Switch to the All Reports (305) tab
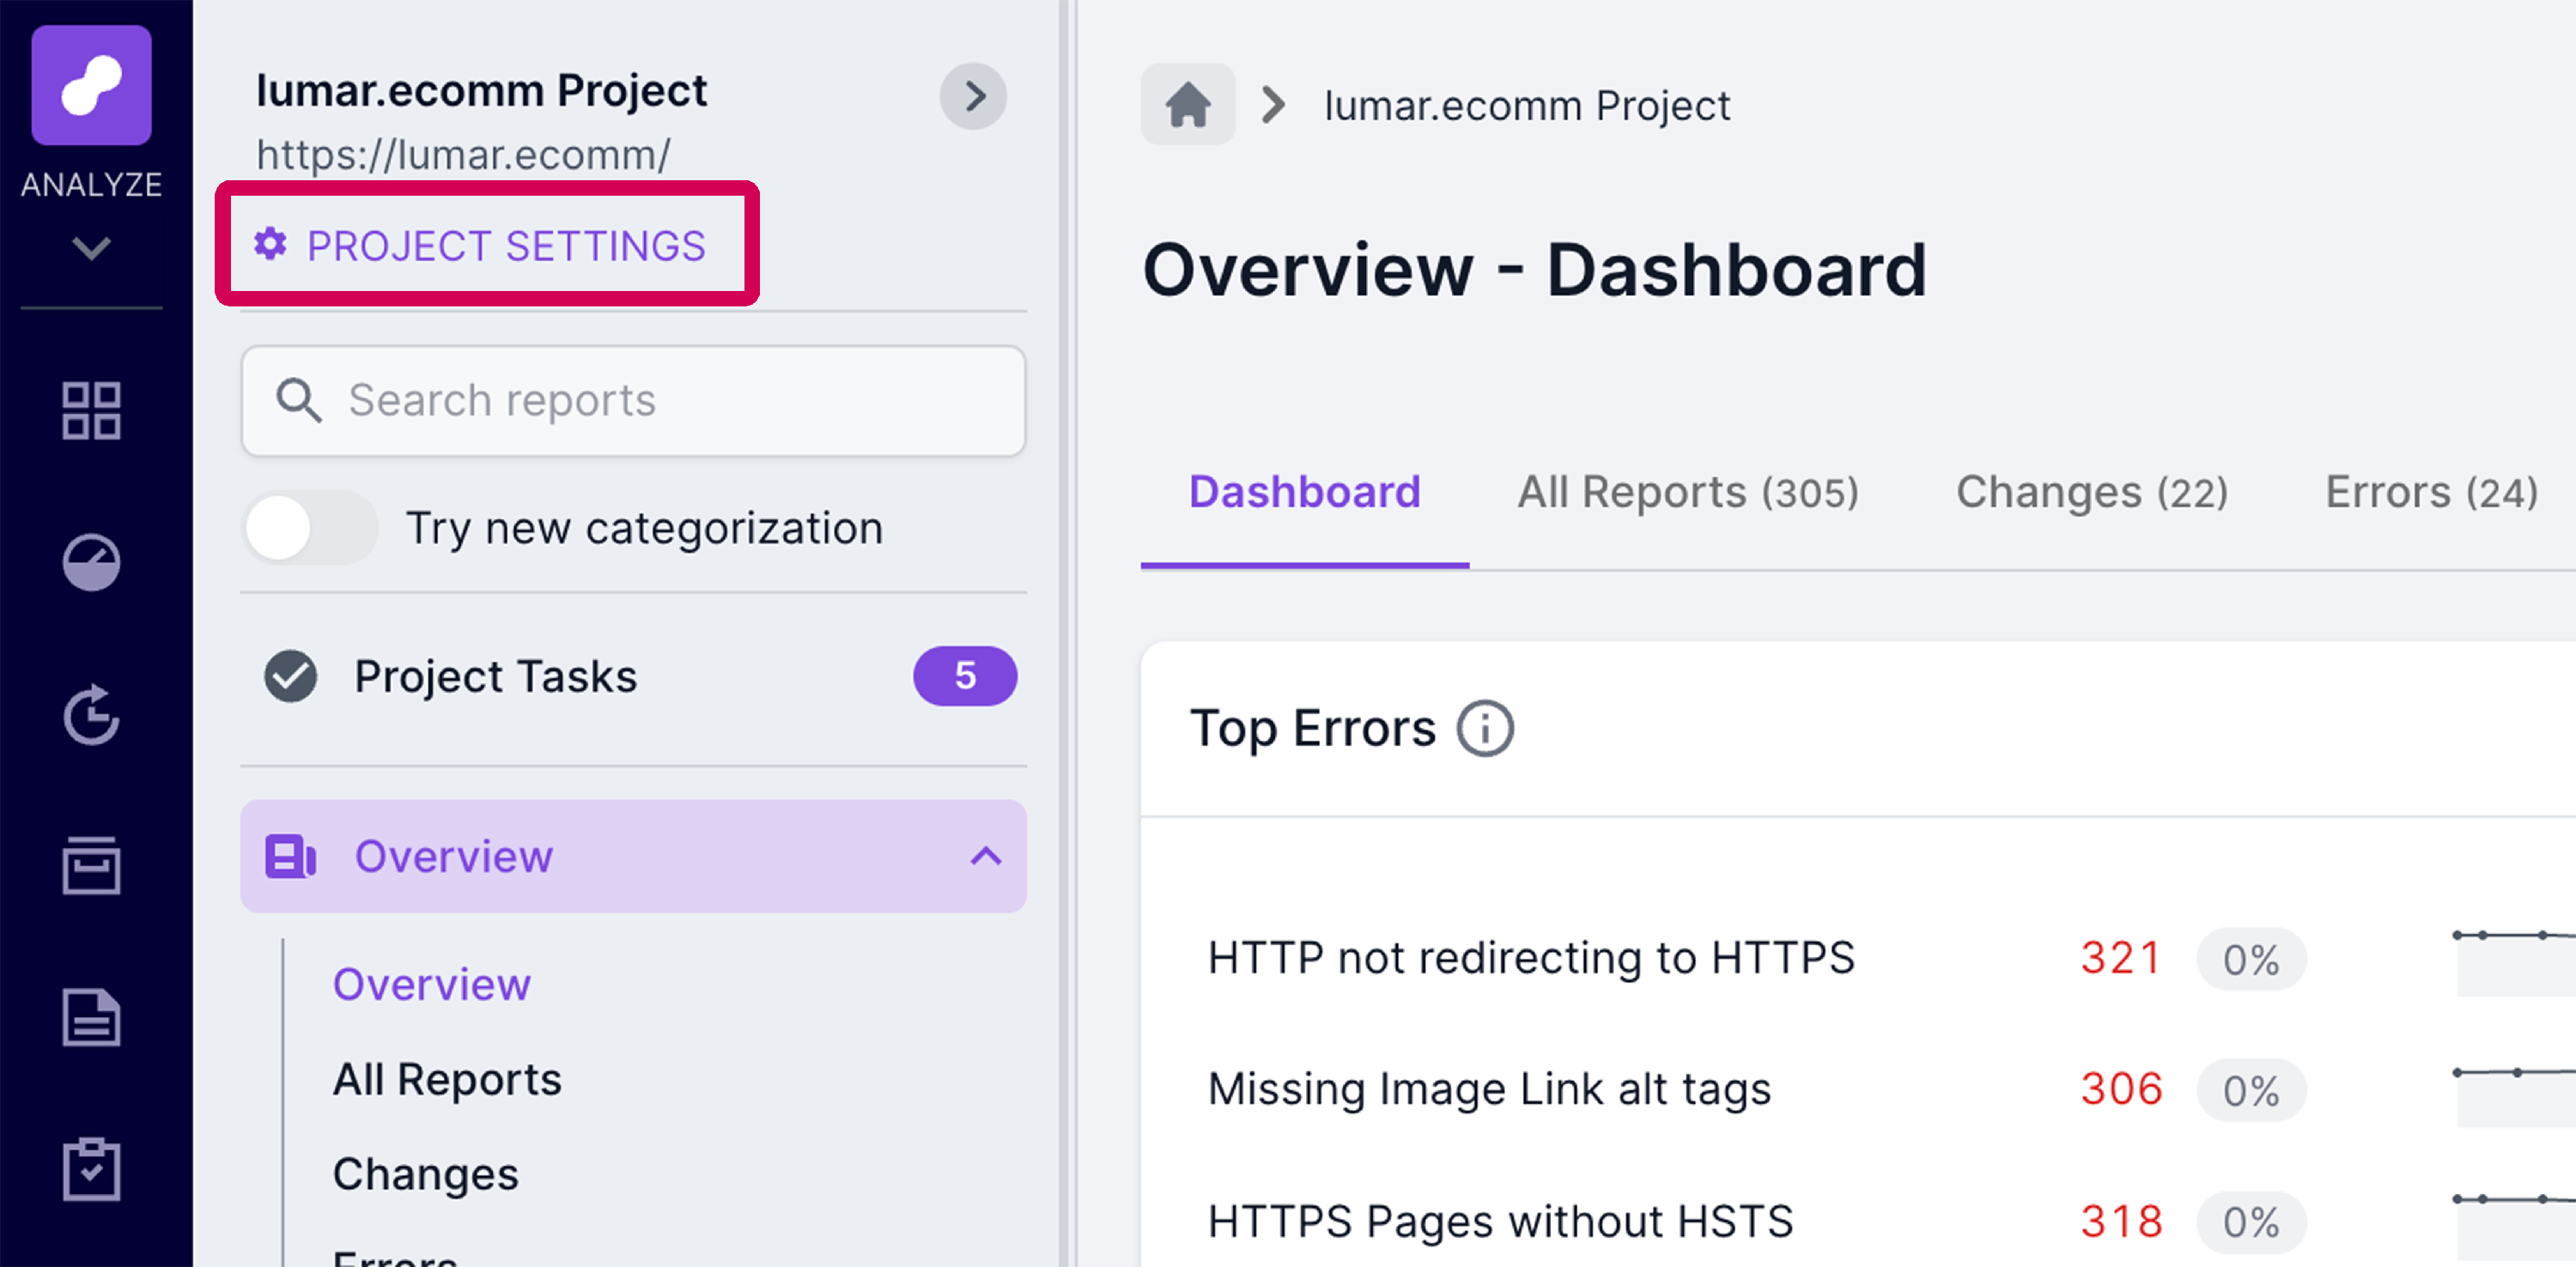 pos(1687,492)
